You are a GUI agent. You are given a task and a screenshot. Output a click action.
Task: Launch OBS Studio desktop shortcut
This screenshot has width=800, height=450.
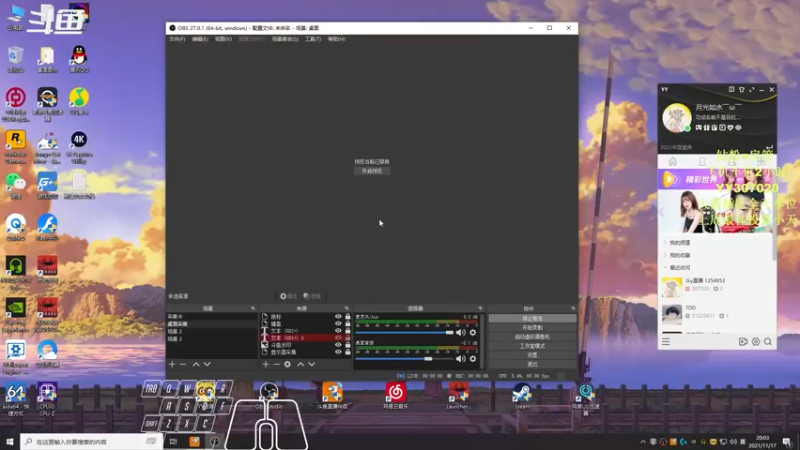[269, 396]
